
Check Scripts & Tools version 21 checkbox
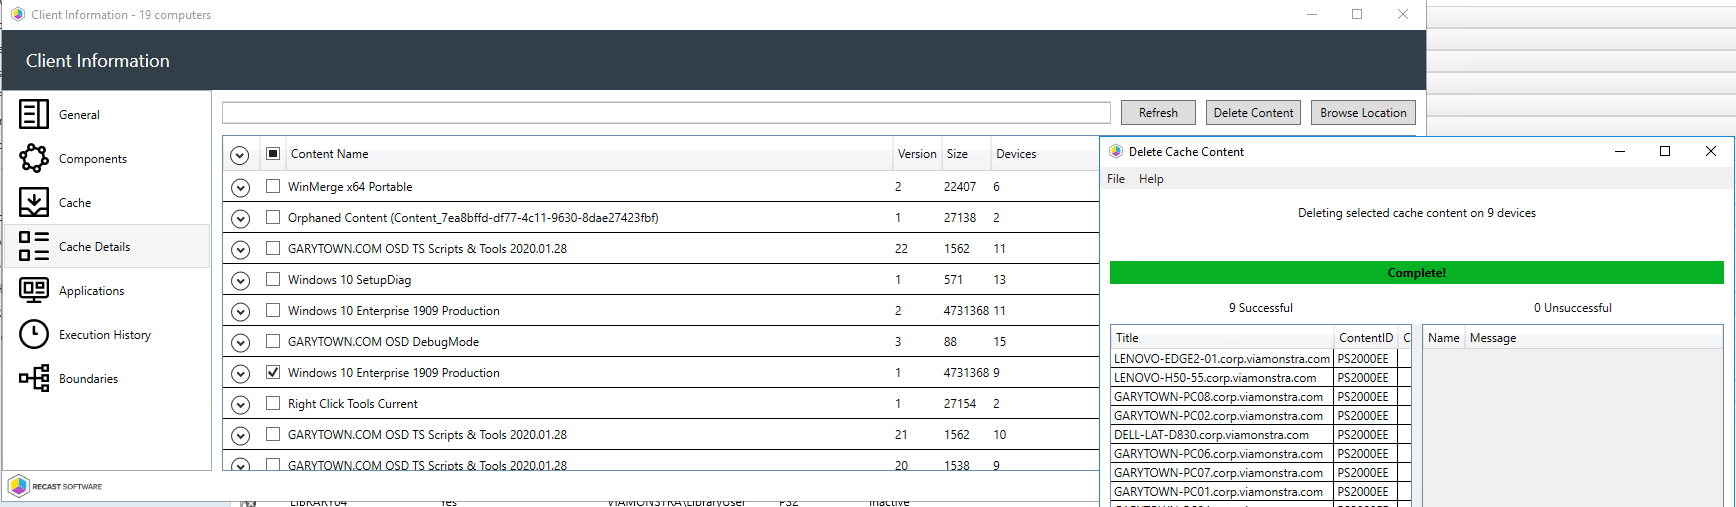[x=273, y=434]
